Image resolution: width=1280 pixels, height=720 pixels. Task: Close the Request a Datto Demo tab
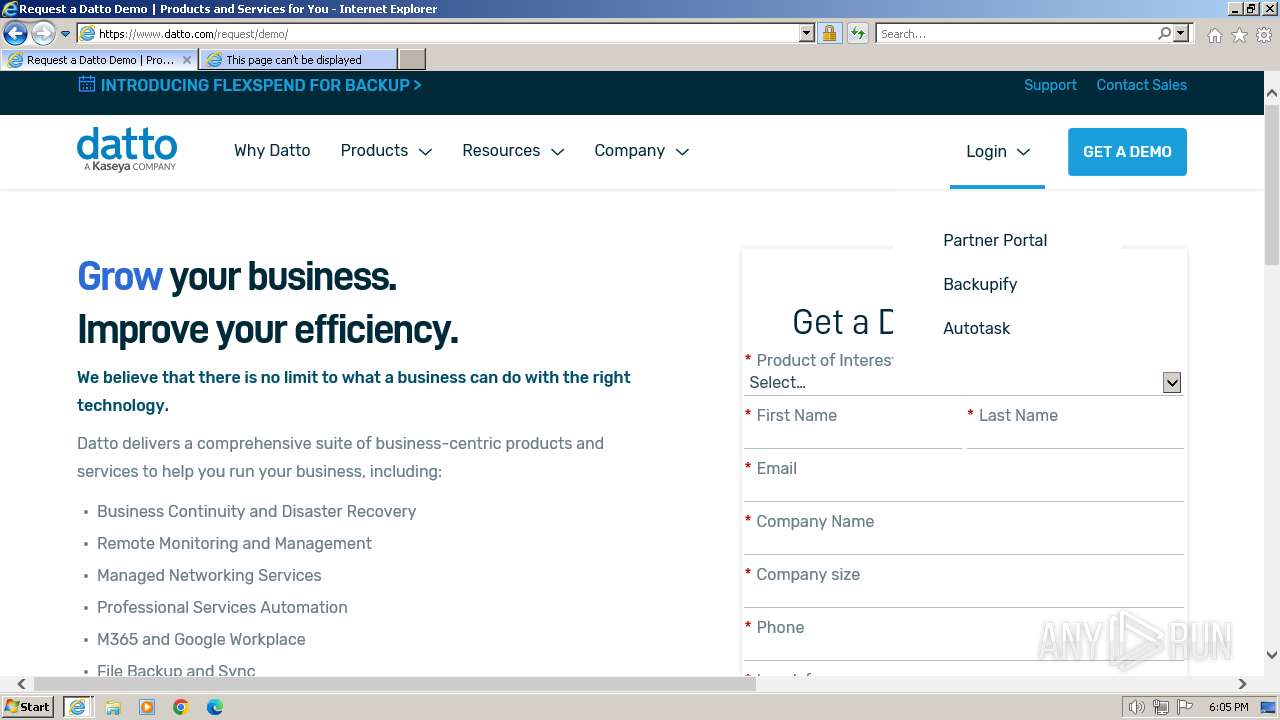[x=187, y=60]
